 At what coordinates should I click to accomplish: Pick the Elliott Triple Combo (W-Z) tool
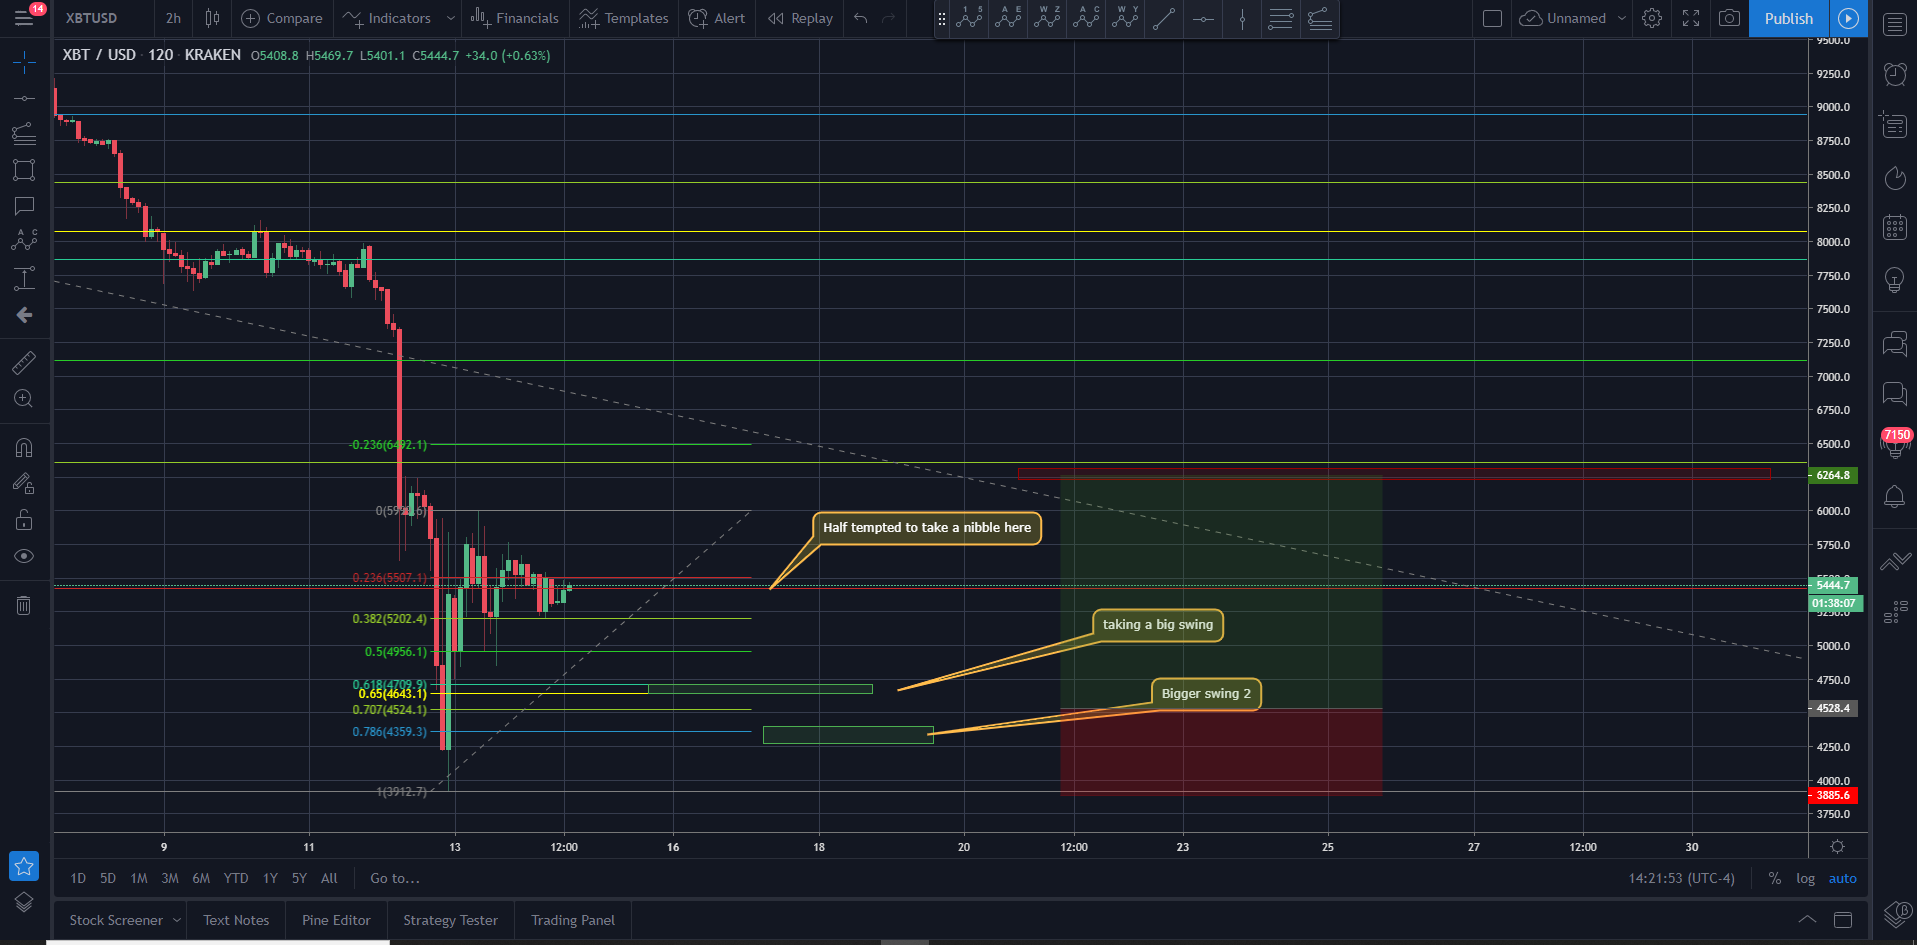pyautogui.click(x=1047, y=18)
